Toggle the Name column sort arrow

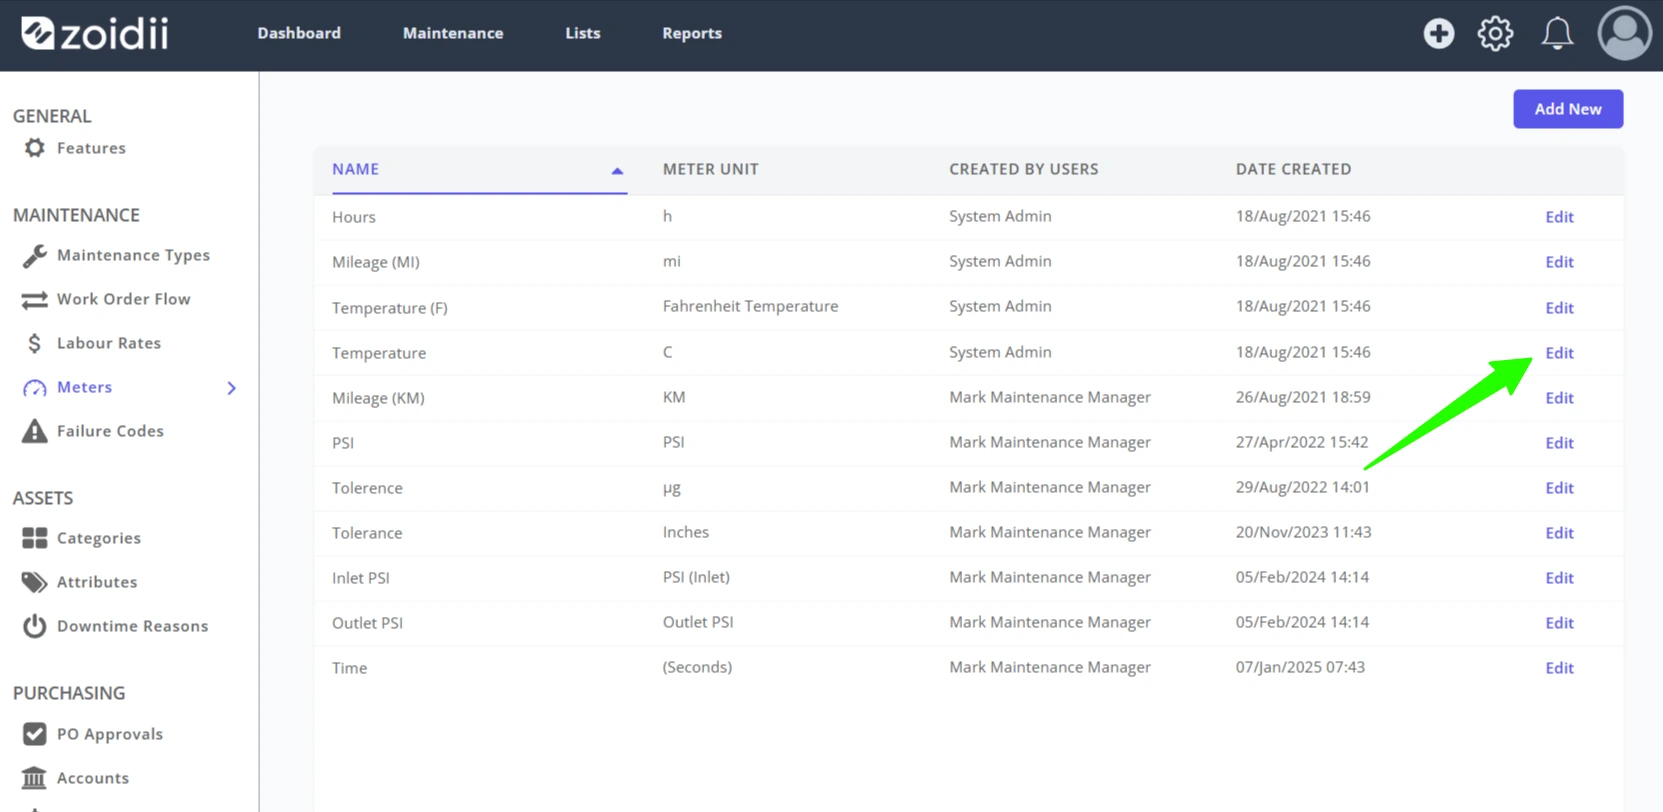click(x=617, y=171)
